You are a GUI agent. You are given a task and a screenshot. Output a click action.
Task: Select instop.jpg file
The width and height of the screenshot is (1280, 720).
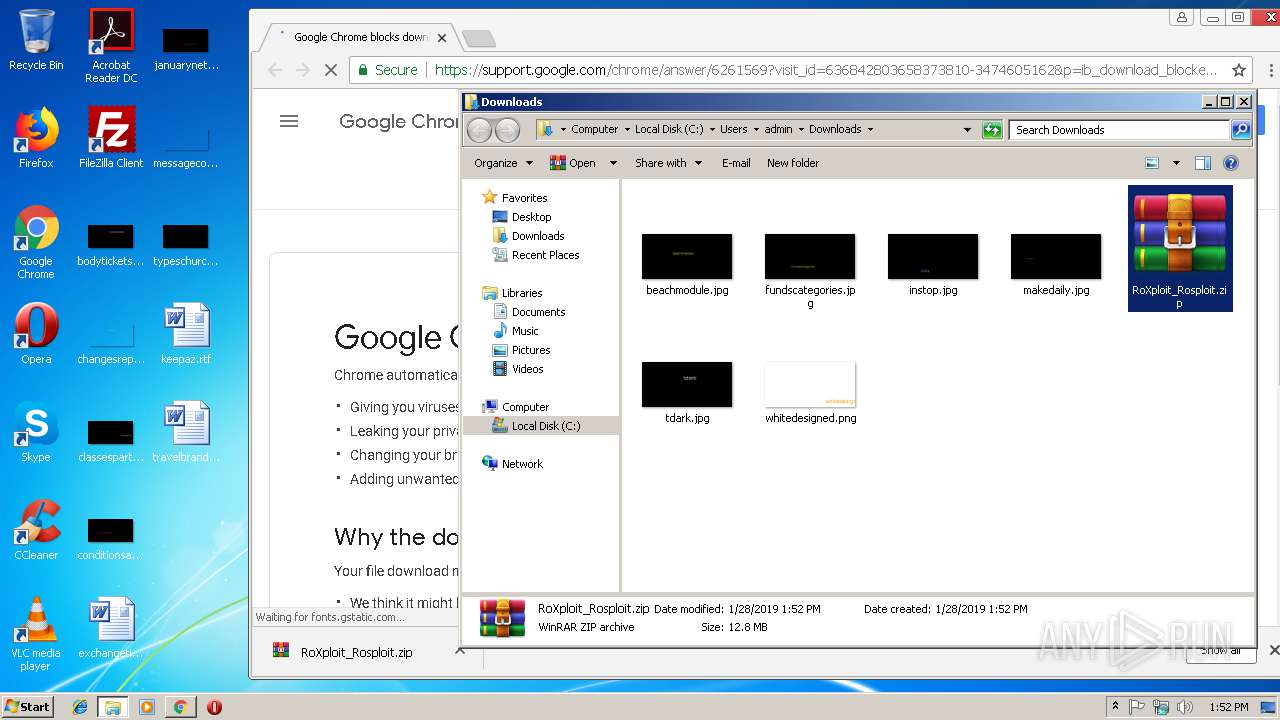coord(933,265)
